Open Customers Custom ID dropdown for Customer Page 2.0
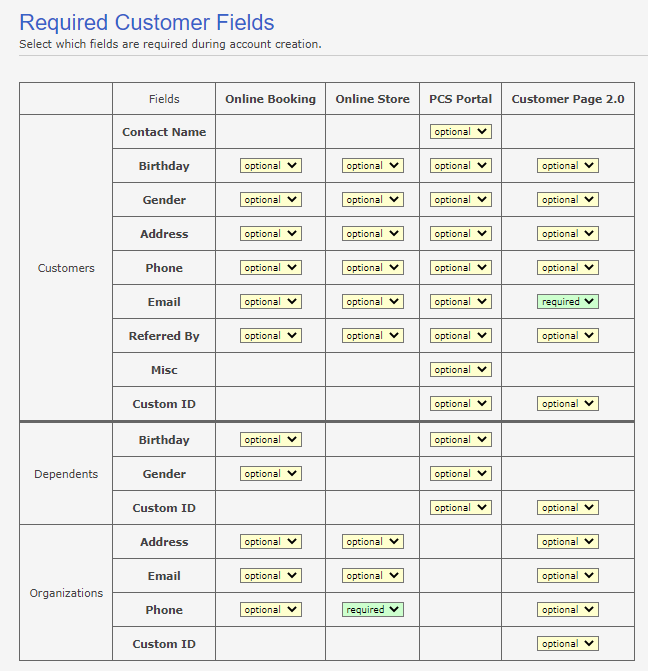The height and width of the screenshot is (671, 648). coord(568,404)
